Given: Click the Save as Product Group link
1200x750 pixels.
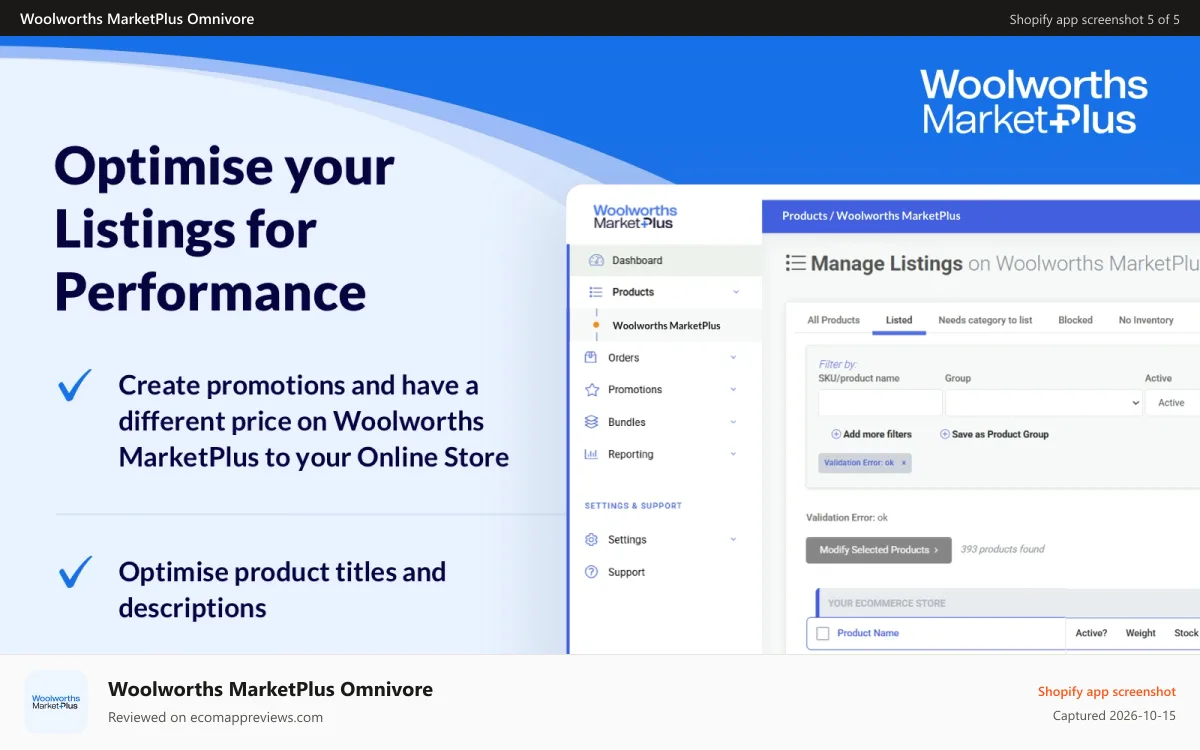Looking at the screenshot, I should pyautogui.click(x=1000, y=434).
